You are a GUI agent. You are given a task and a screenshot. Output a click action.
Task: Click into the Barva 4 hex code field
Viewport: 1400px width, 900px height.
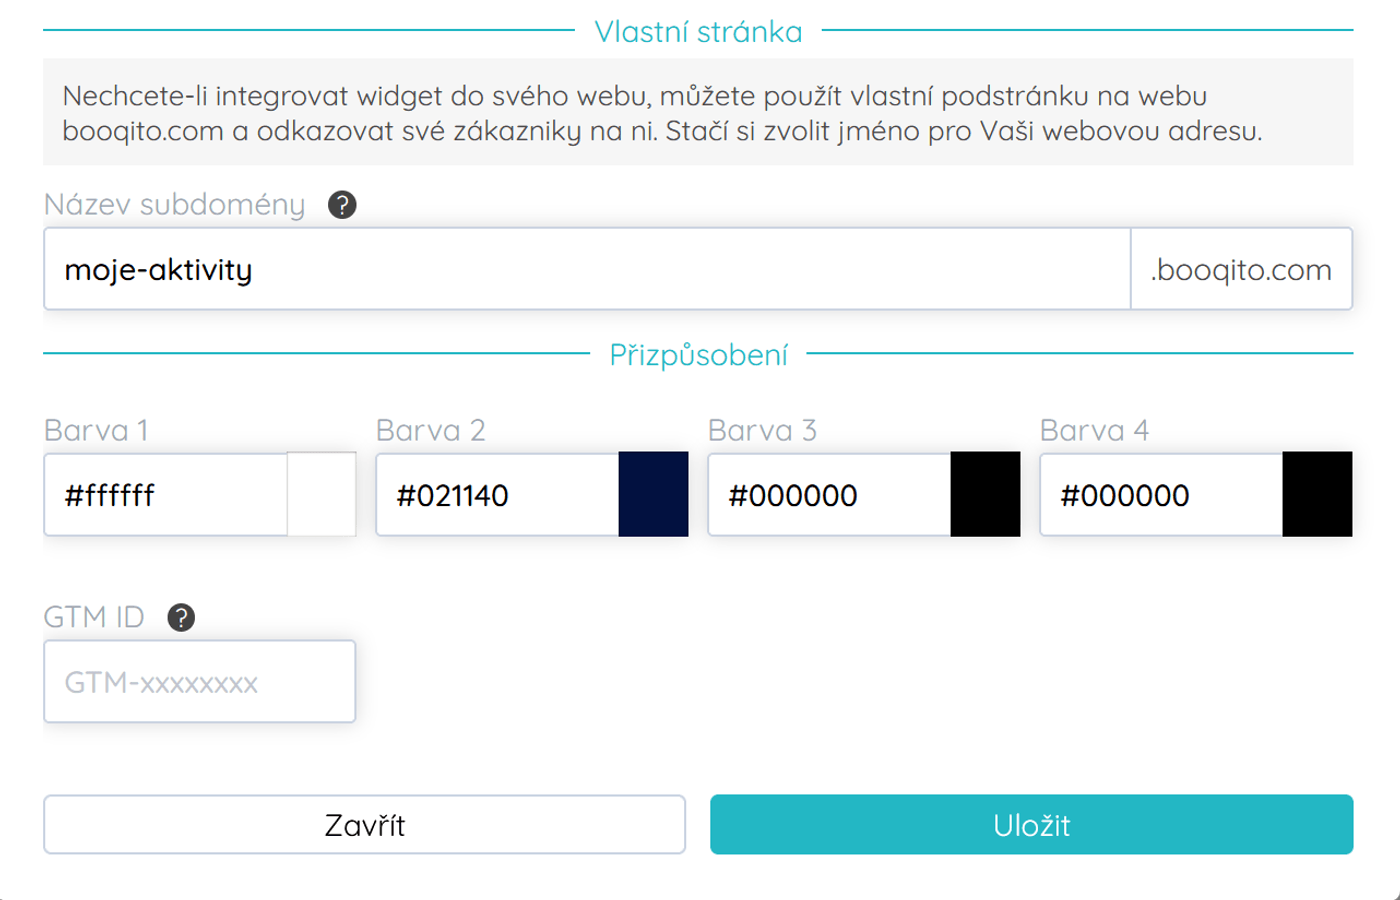coord(1162,495)
